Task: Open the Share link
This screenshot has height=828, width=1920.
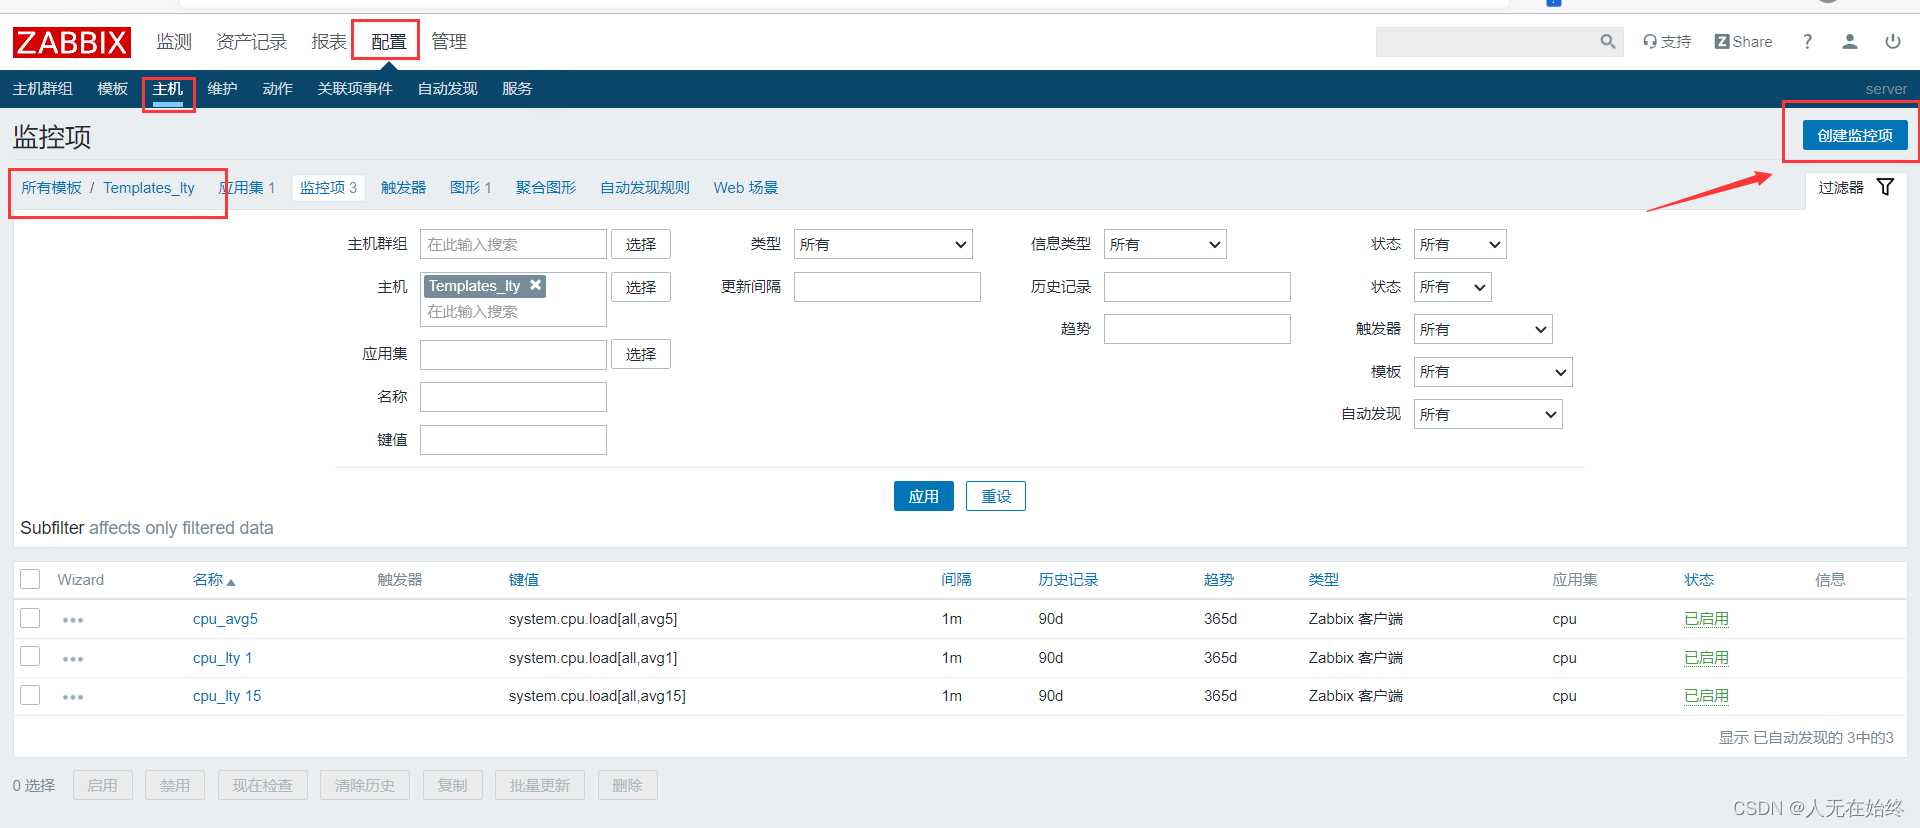Action: (x=1743, y=41)
